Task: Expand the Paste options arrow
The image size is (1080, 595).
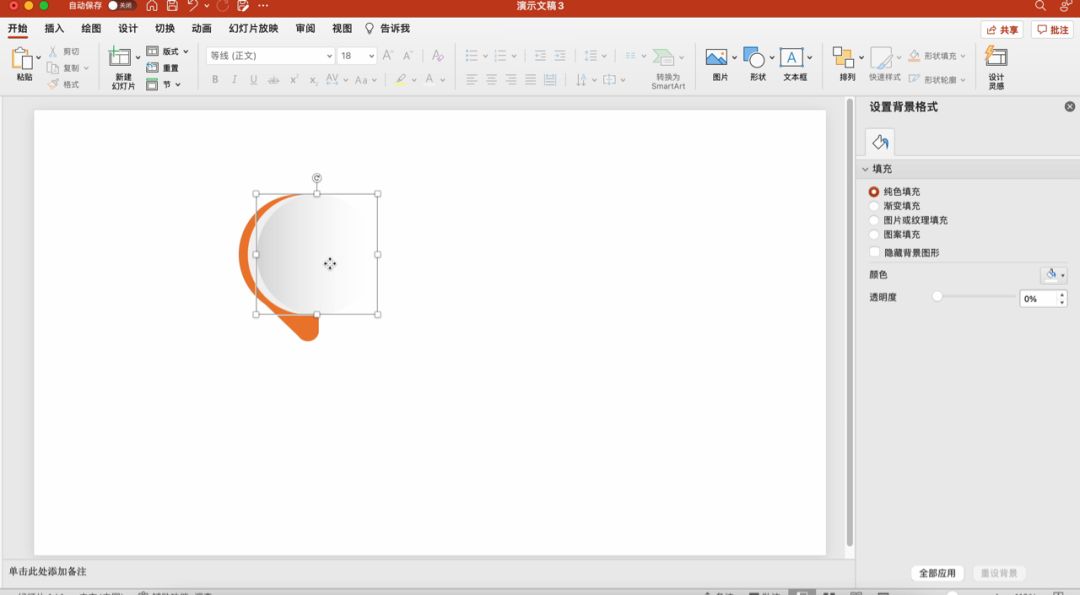Action: pos(38,58)
